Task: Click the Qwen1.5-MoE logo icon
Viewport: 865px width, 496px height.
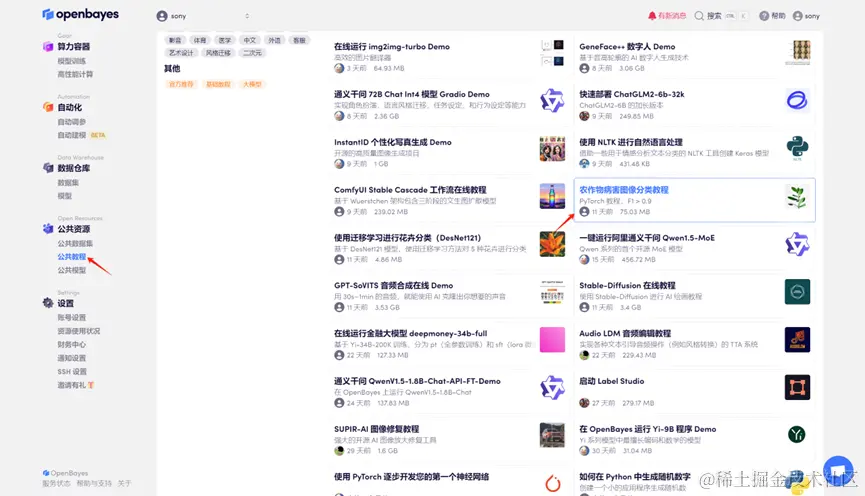Action: (x=798, y=244)
